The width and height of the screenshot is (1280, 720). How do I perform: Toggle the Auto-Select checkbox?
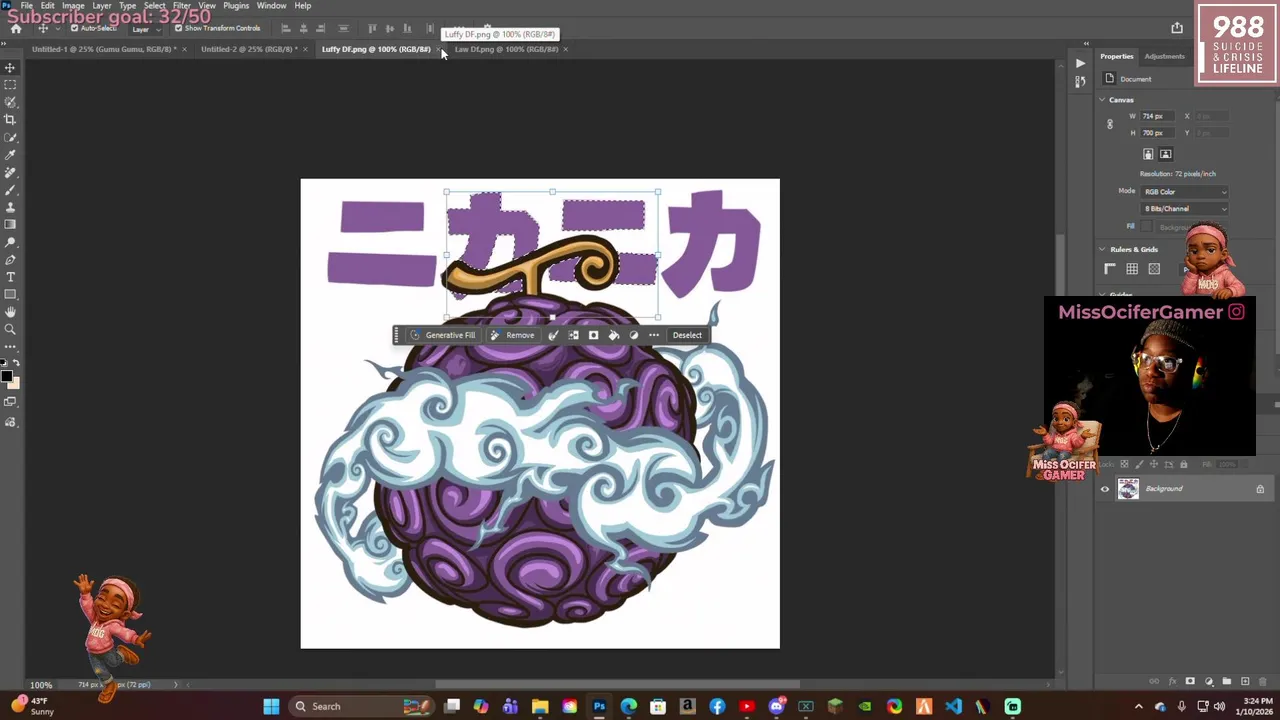pos(74,28)
